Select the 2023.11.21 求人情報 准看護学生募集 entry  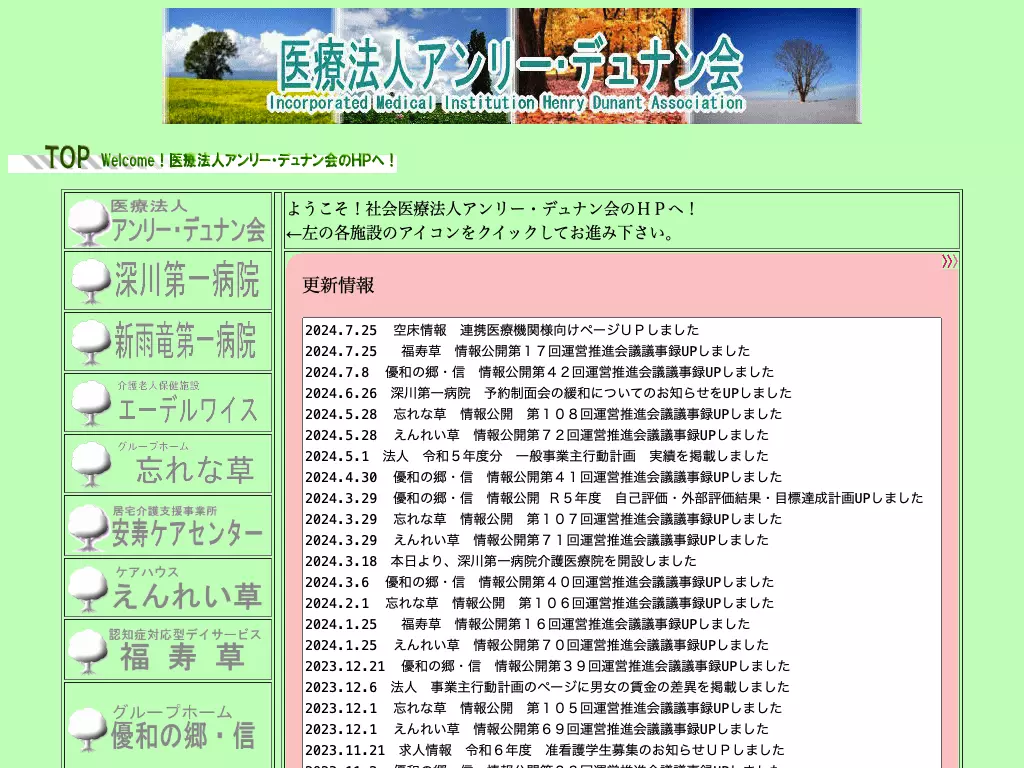click(545, 750)
